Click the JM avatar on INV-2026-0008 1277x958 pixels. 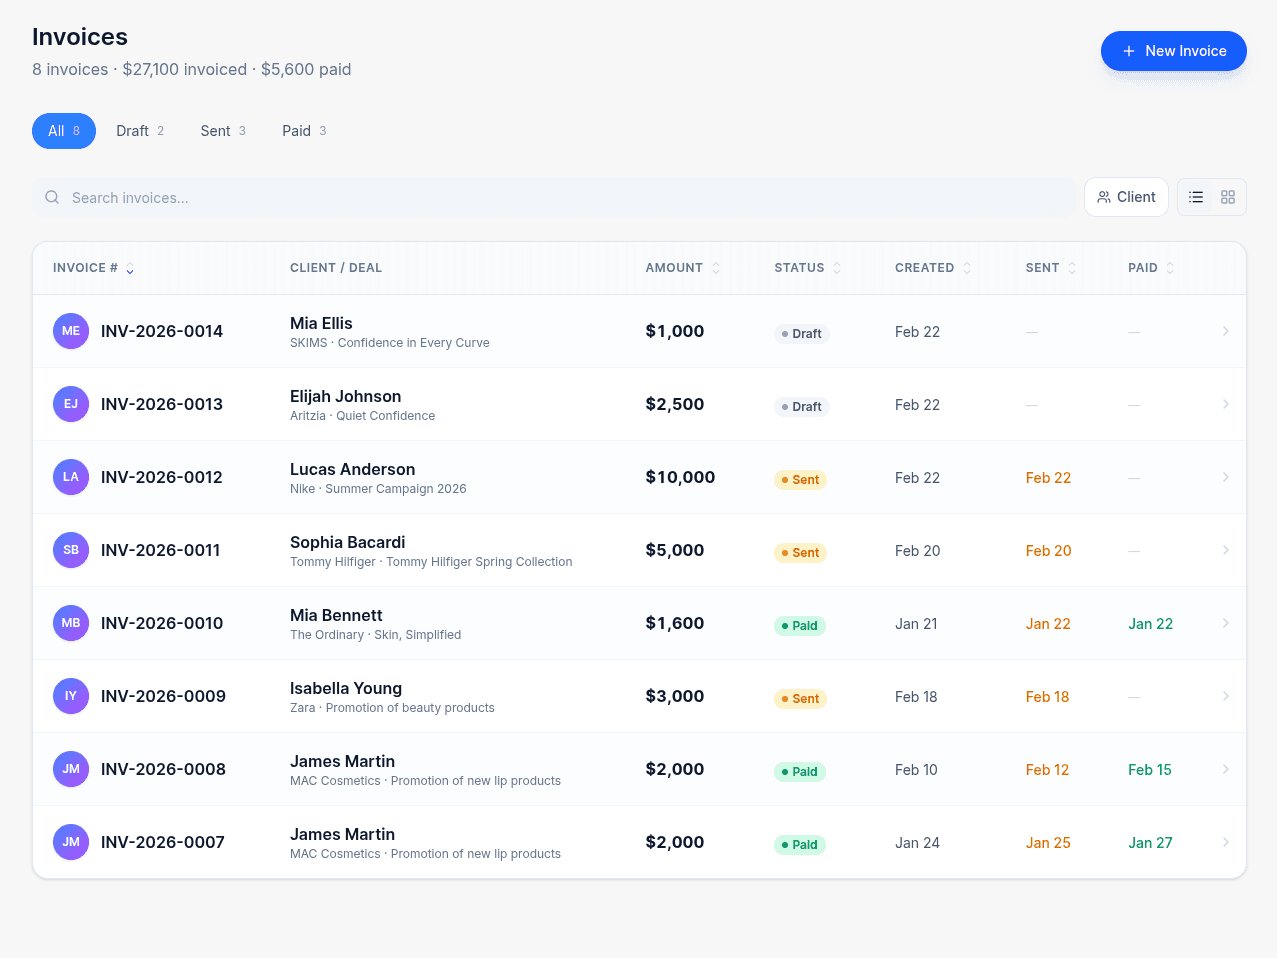pyautogui.click(x=71, y=769)
